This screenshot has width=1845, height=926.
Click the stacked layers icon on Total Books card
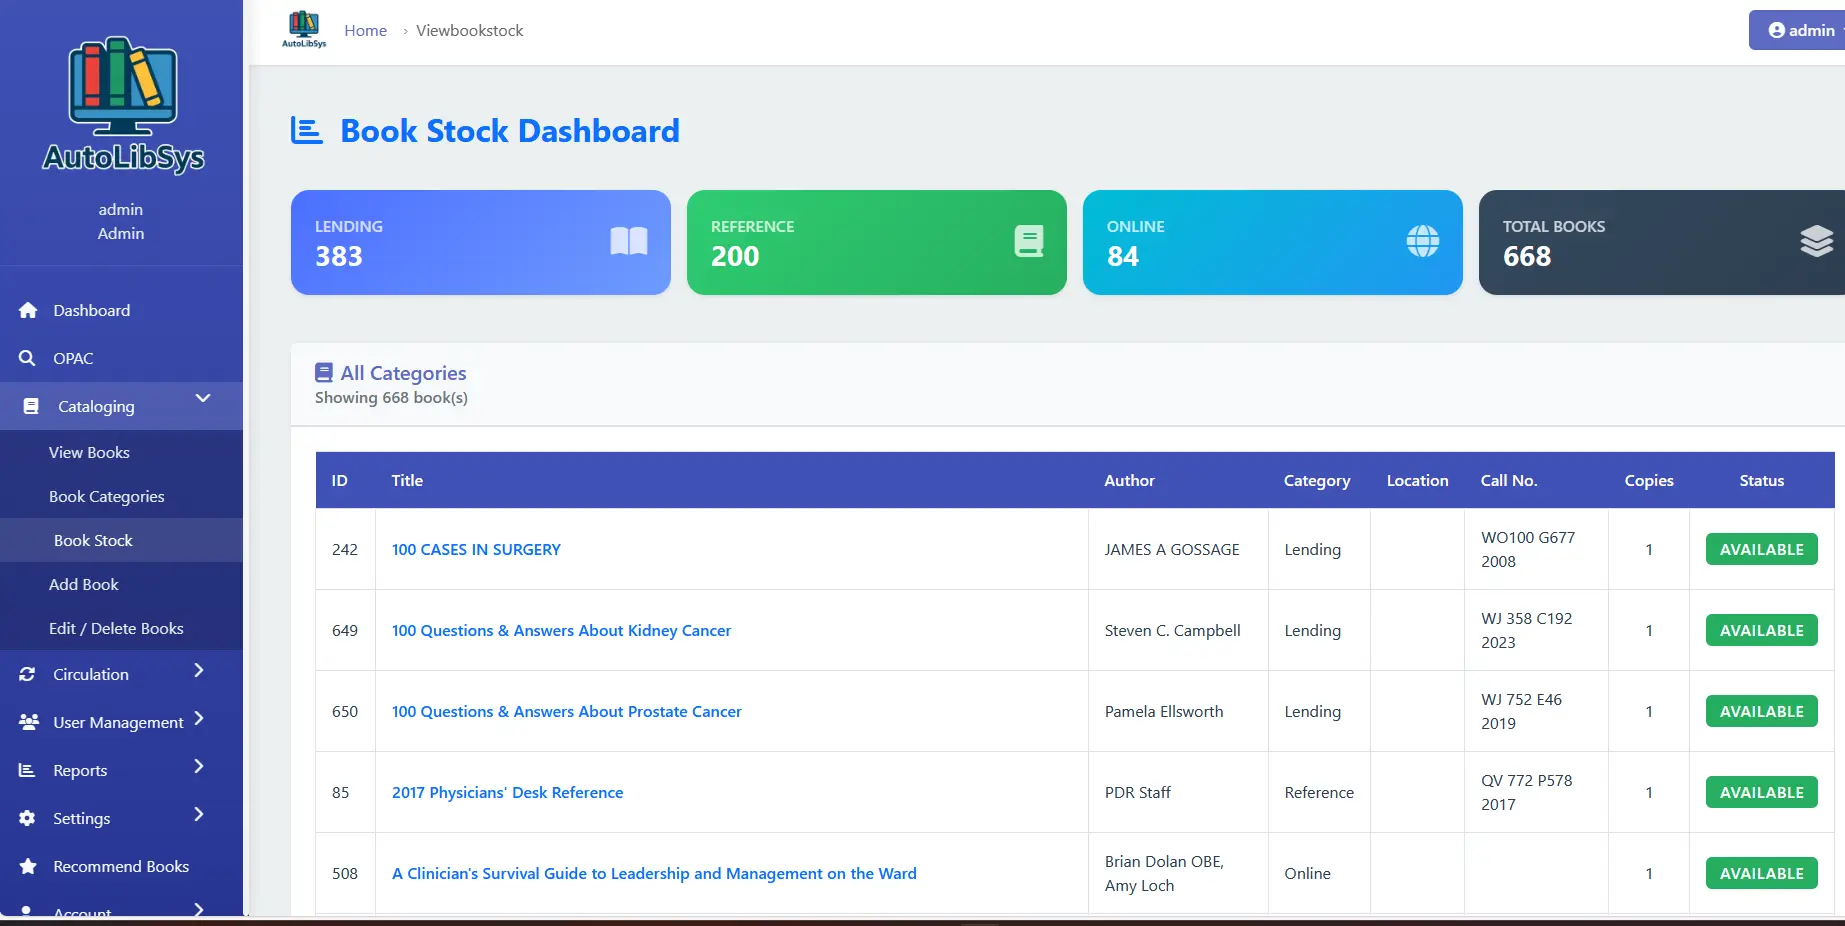coord(1816,241)
